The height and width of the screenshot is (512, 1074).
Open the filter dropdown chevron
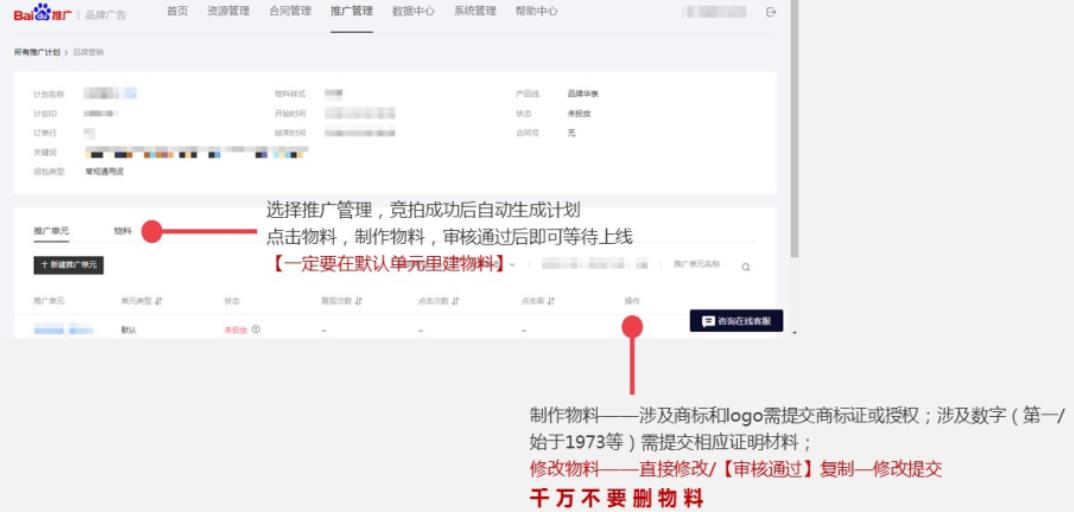[512, 265]
